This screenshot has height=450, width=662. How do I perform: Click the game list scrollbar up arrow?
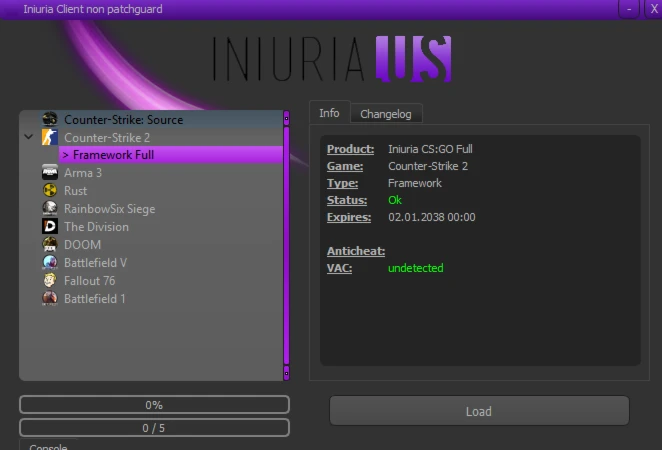tap(286, 119)
